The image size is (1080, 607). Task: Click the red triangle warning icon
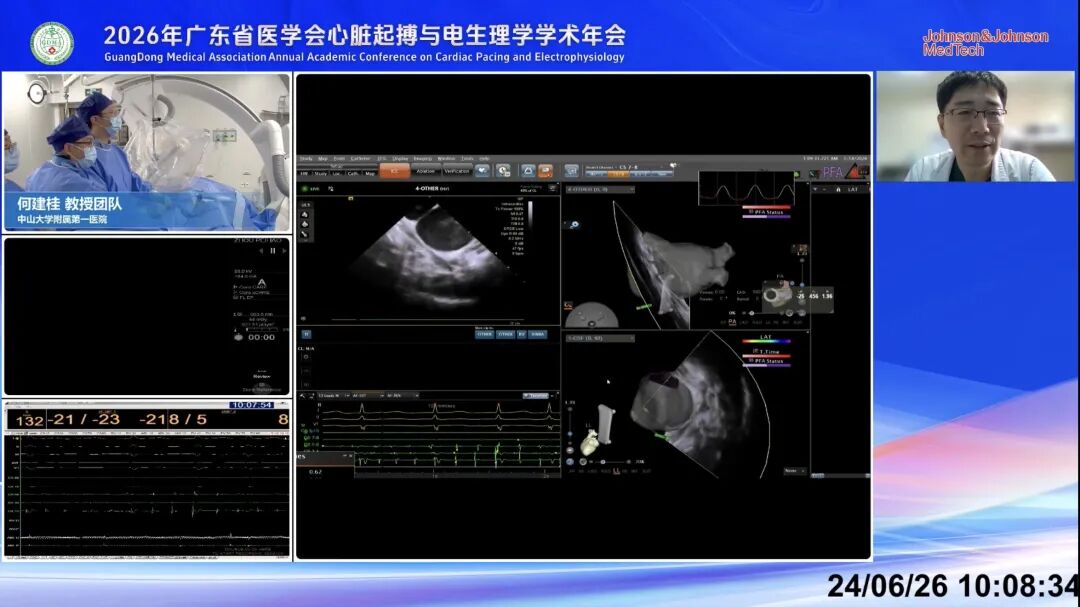point(855,171)
